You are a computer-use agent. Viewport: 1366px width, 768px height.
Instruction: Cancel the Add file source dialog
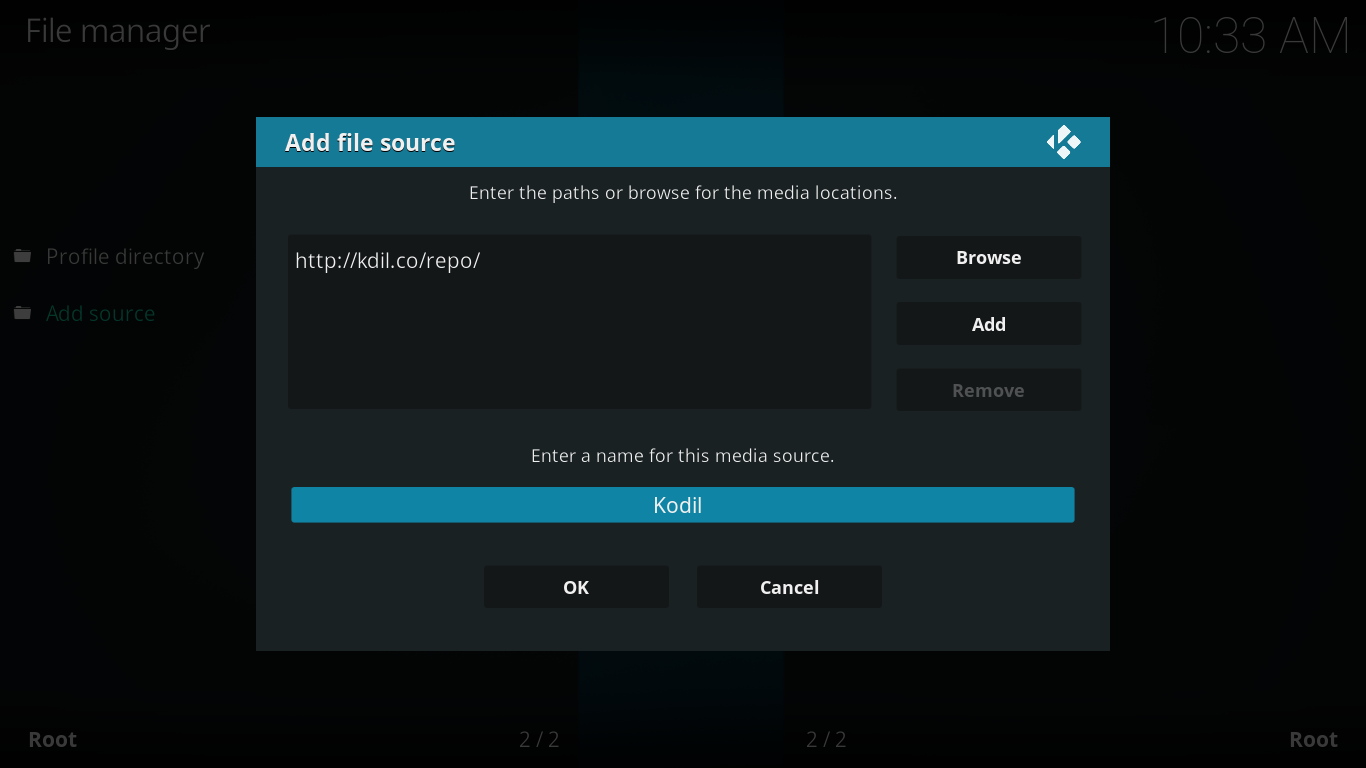(789, 587)
